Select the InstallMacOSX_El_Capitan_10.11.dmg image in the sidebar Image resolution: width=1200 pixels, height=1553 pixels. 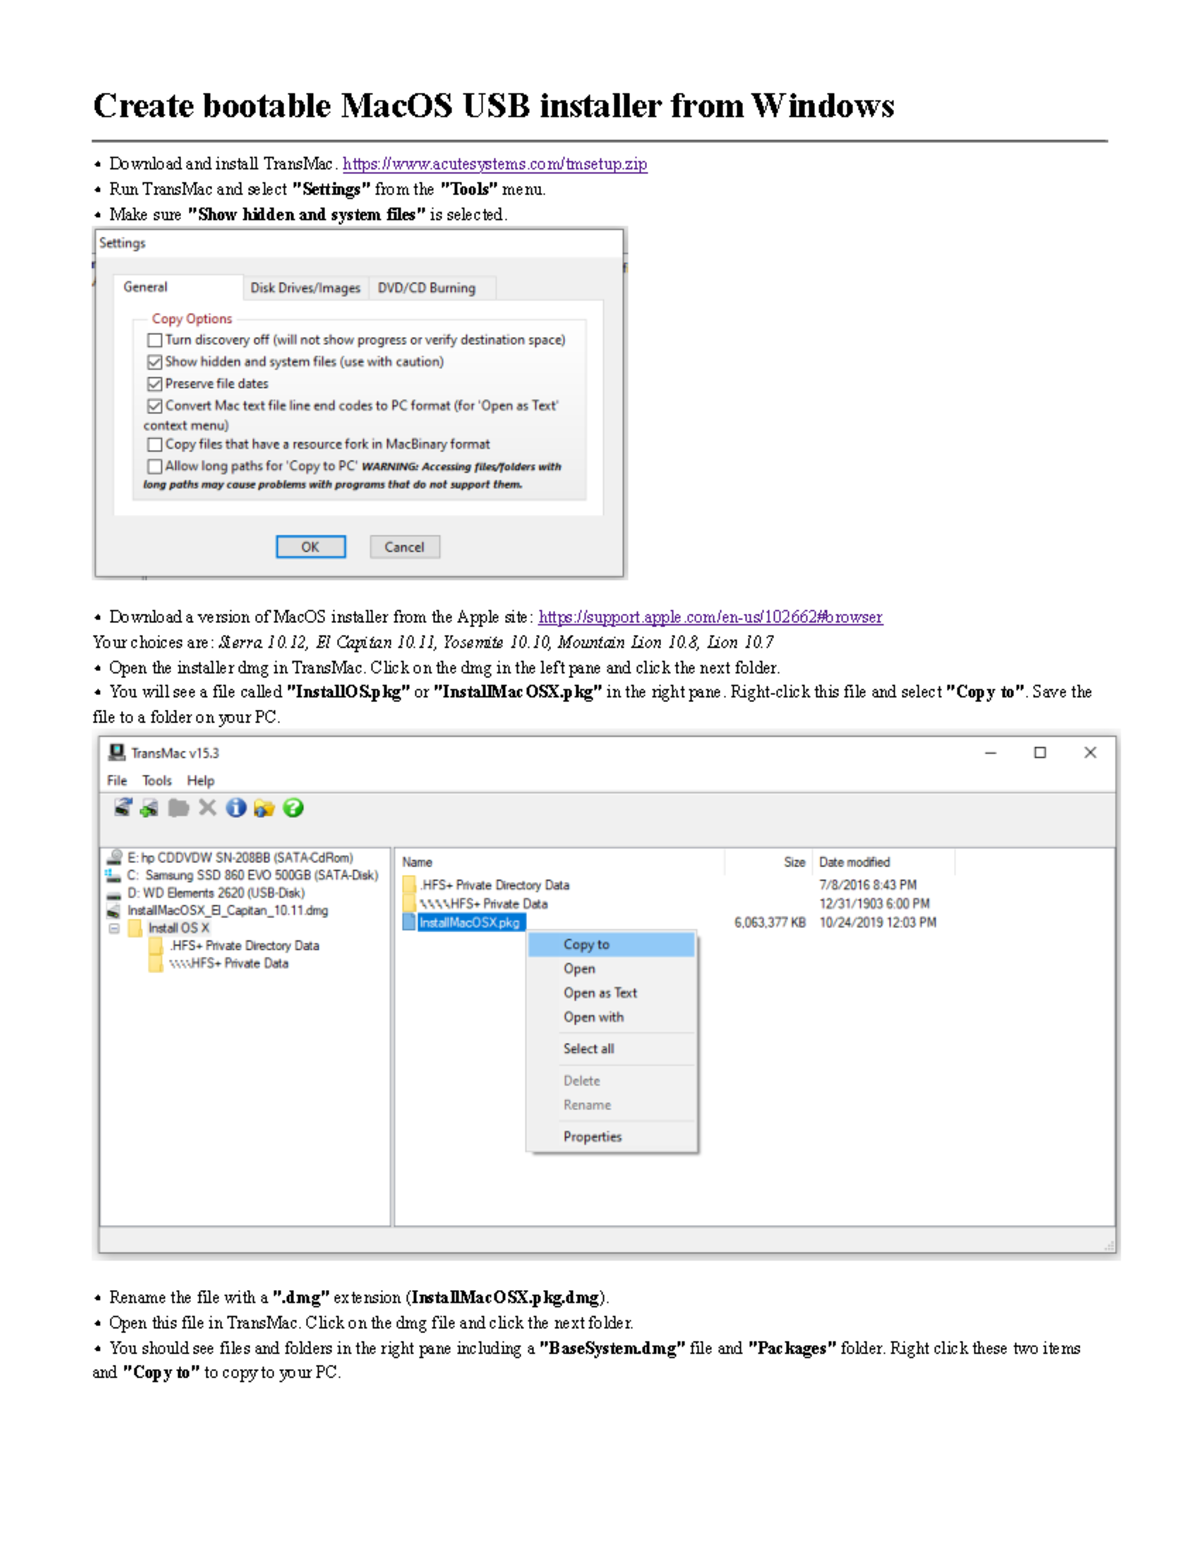[227, 910]
